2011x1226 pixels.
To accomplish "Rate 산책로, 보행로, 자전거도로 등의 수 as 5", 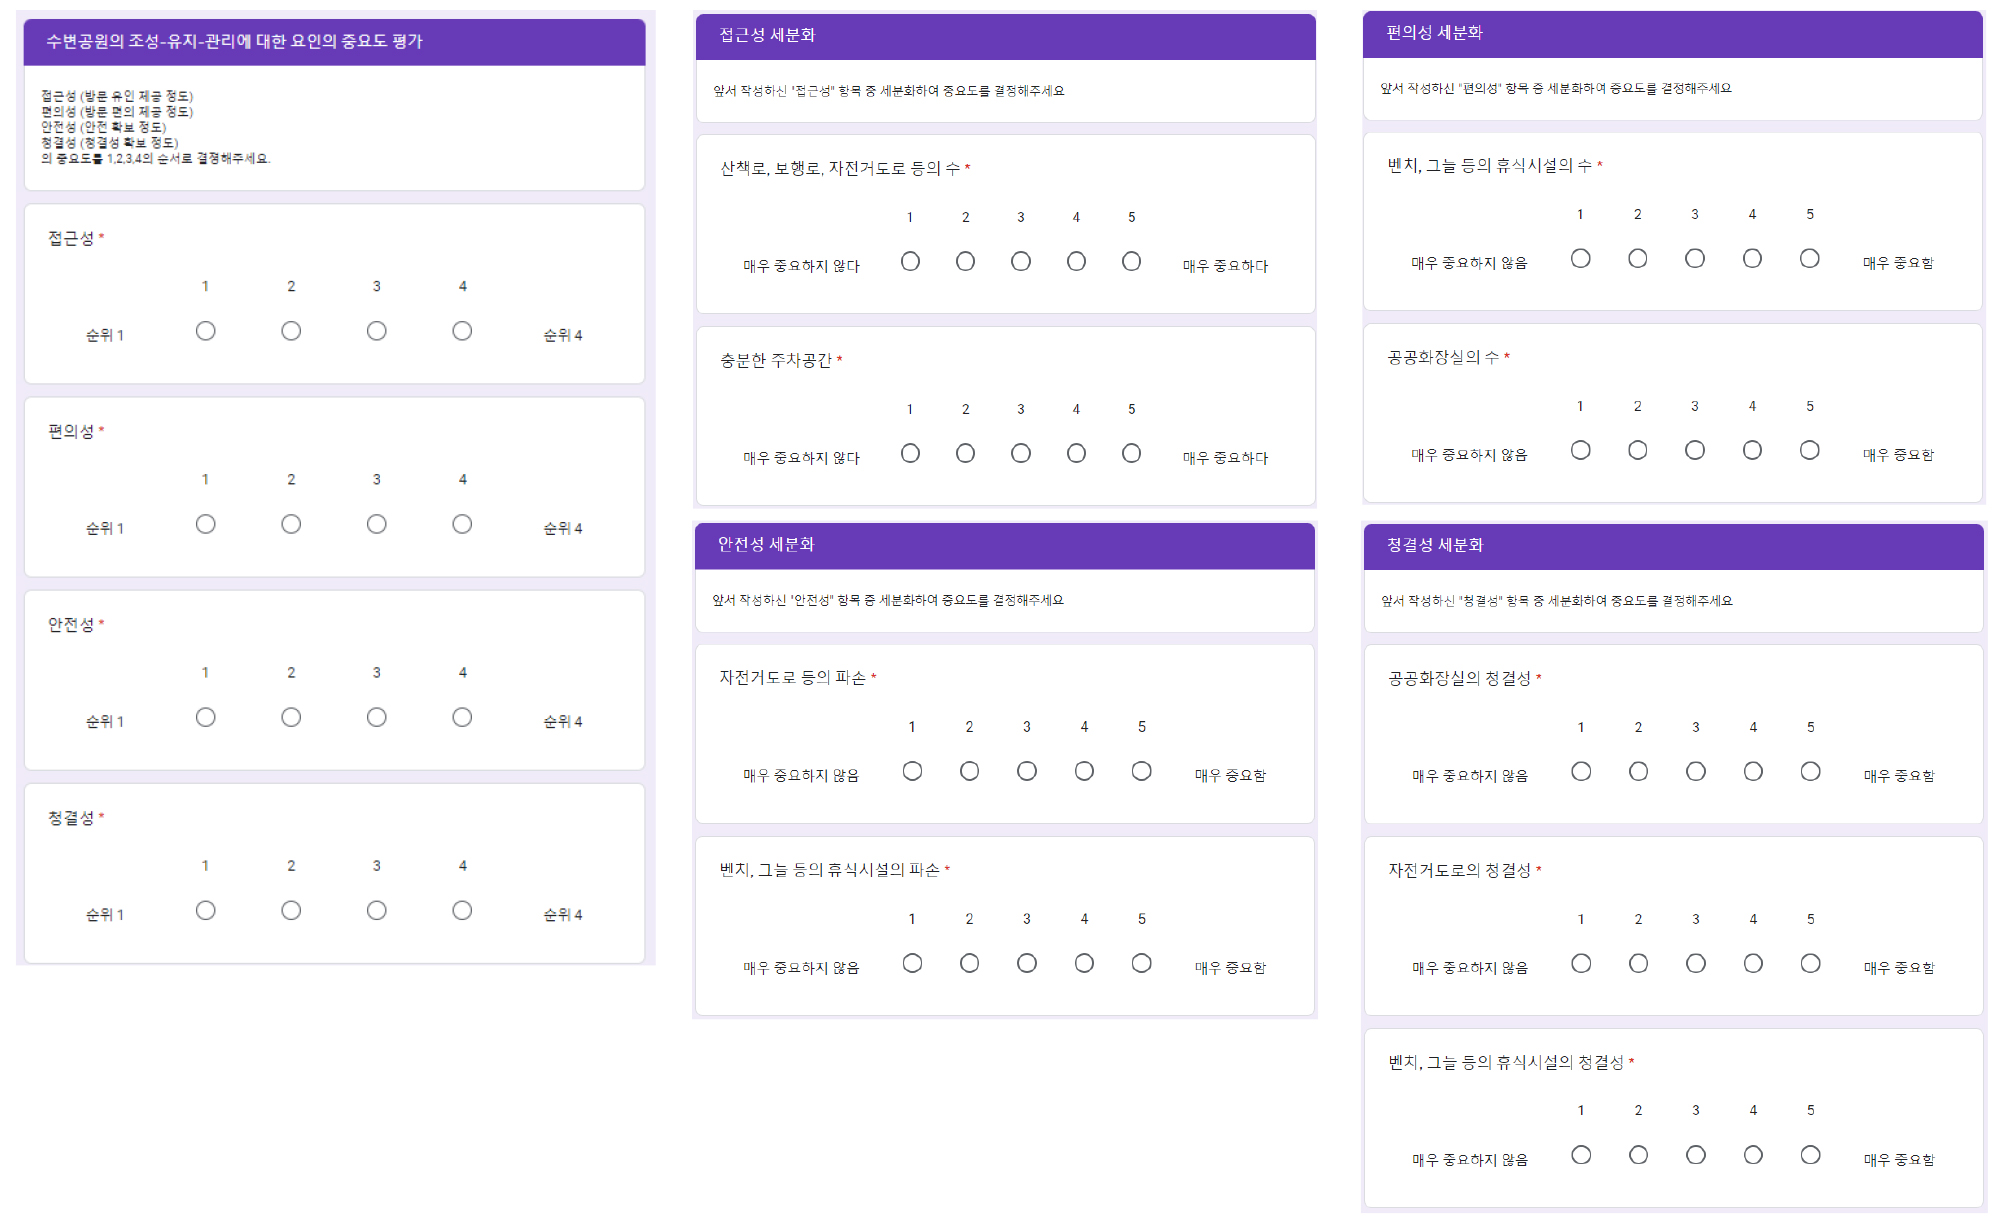I will point(1131,261).
